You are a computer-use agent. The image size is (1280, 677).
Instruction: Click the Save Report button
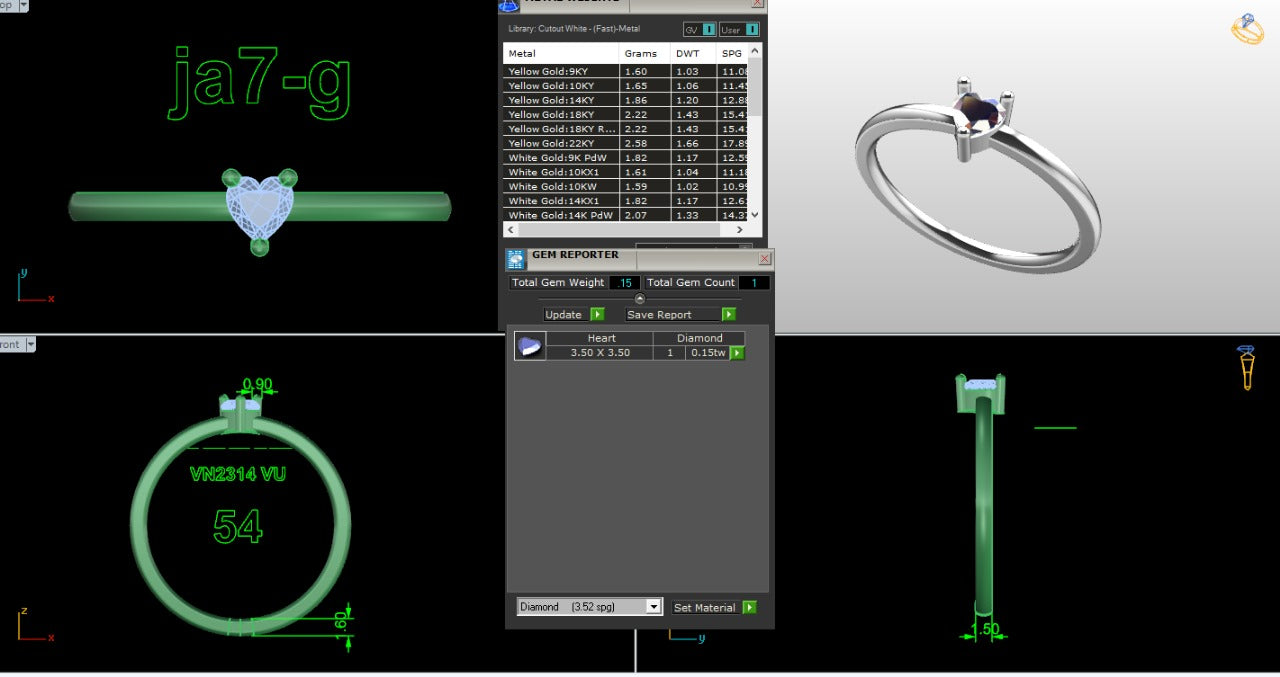point(680,314)
